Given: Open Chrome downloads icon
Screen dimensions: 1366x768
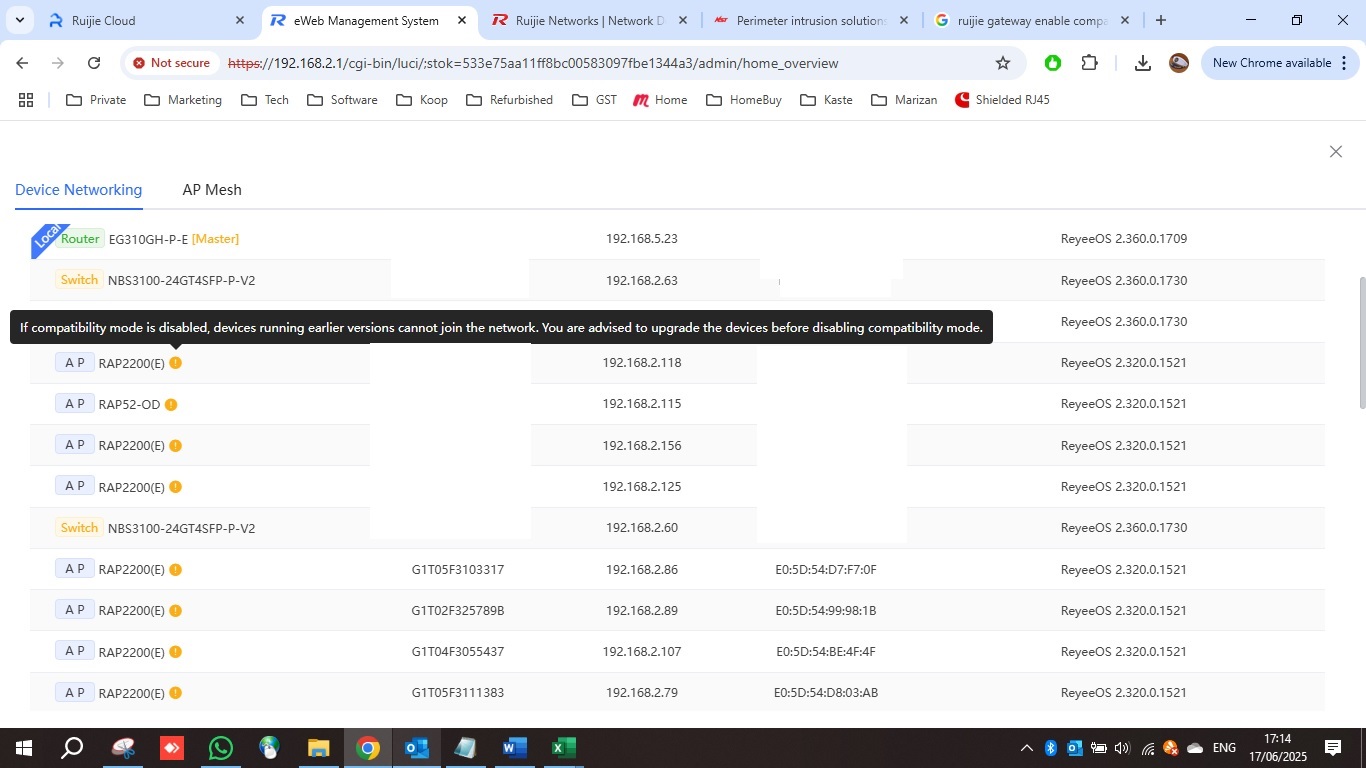Looking at the screenshot, I should click(1142, 63).
